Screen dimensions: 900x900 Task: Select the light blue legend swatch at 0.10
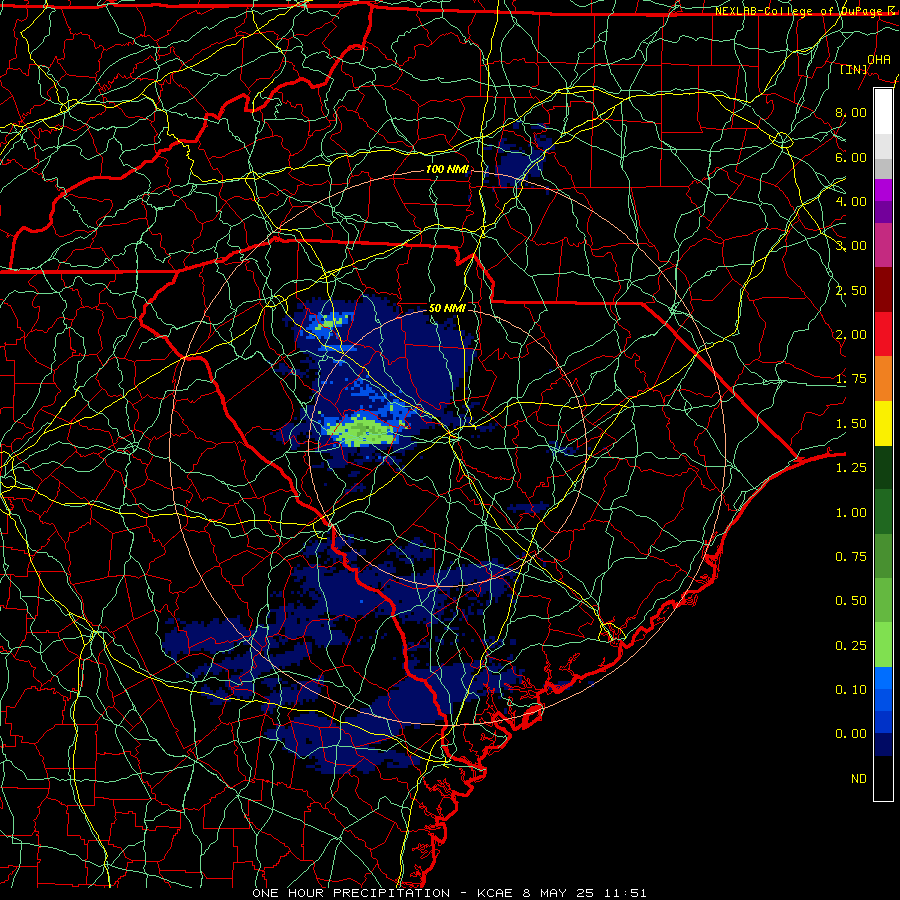click(x=883, y=678)
